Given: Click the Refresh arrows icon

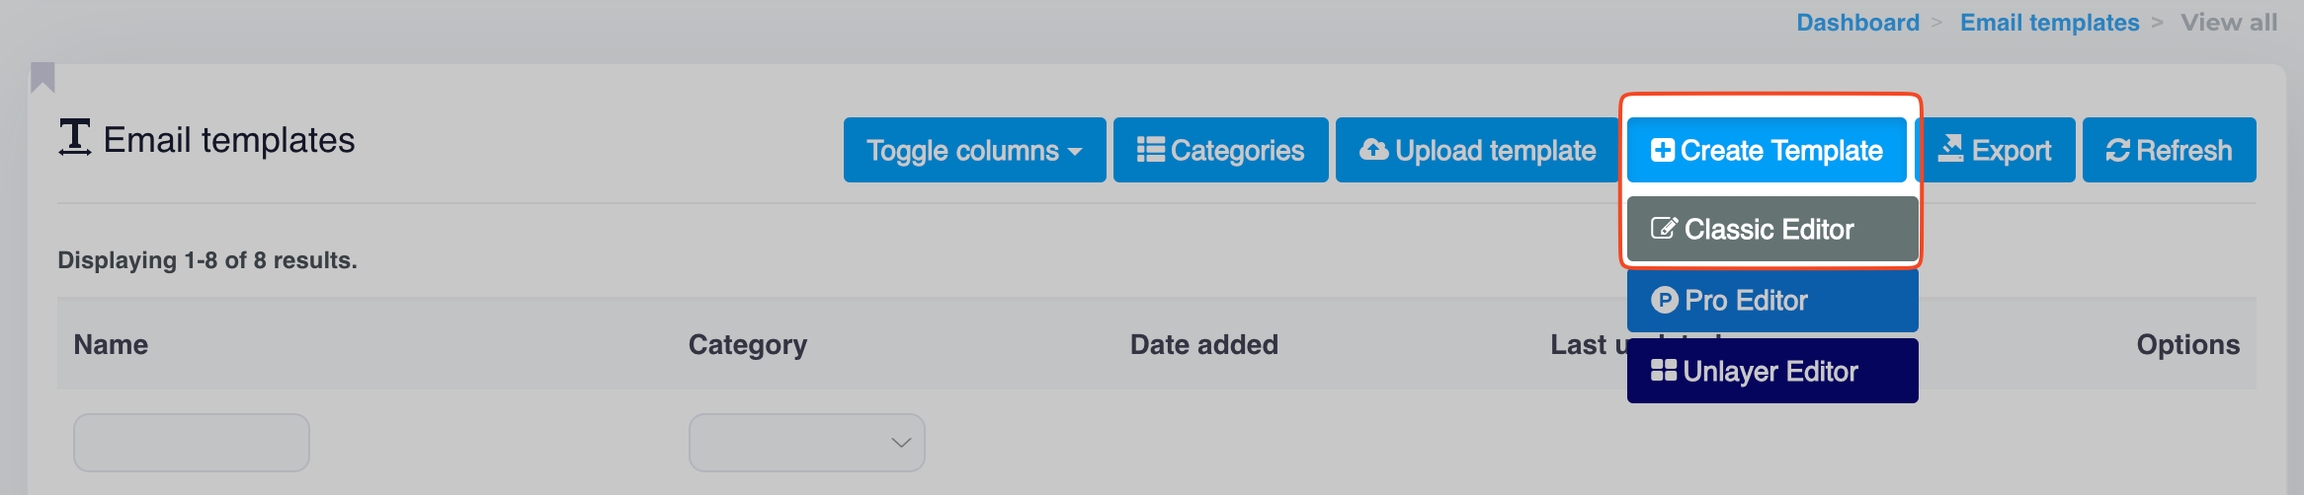Looking at the screenshot, I should point(2118,150).
